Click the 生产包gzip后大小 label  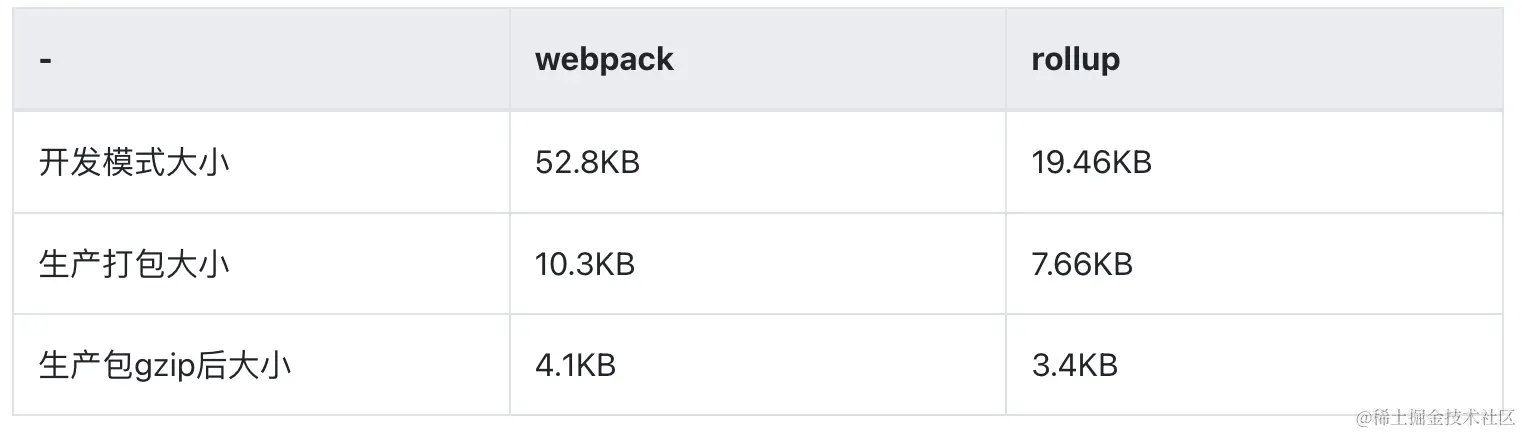click(x=165, y=366)
